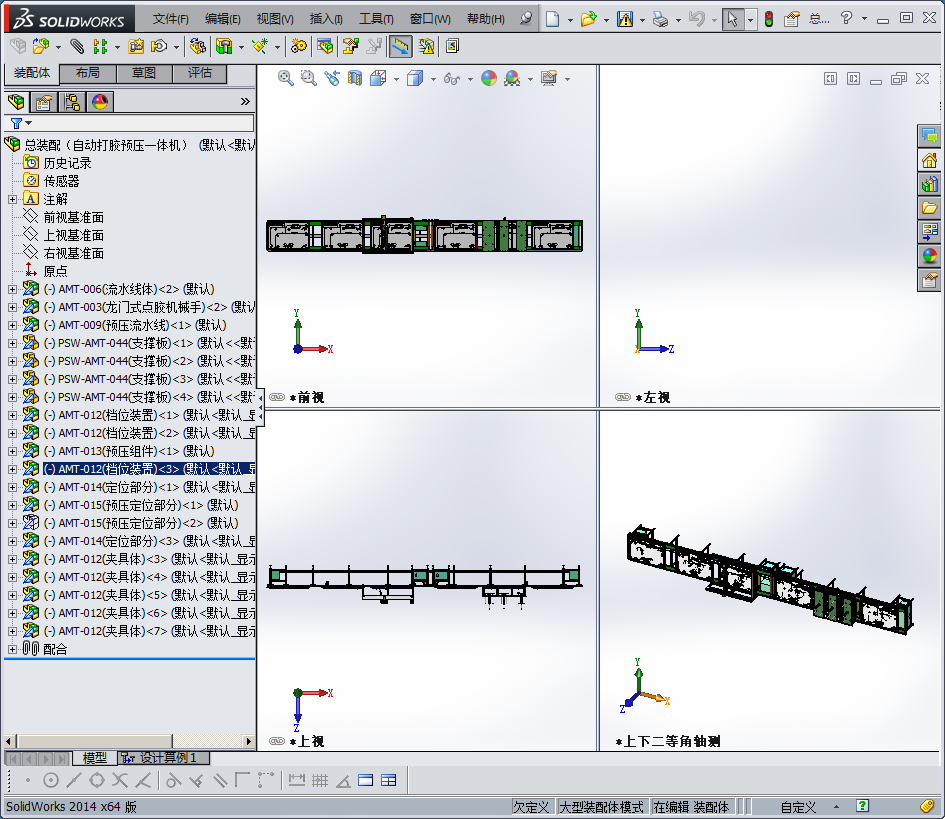945x819 pixels.
Task: Click the Zoom to Fit icon
Action: [x=286, y=78]
